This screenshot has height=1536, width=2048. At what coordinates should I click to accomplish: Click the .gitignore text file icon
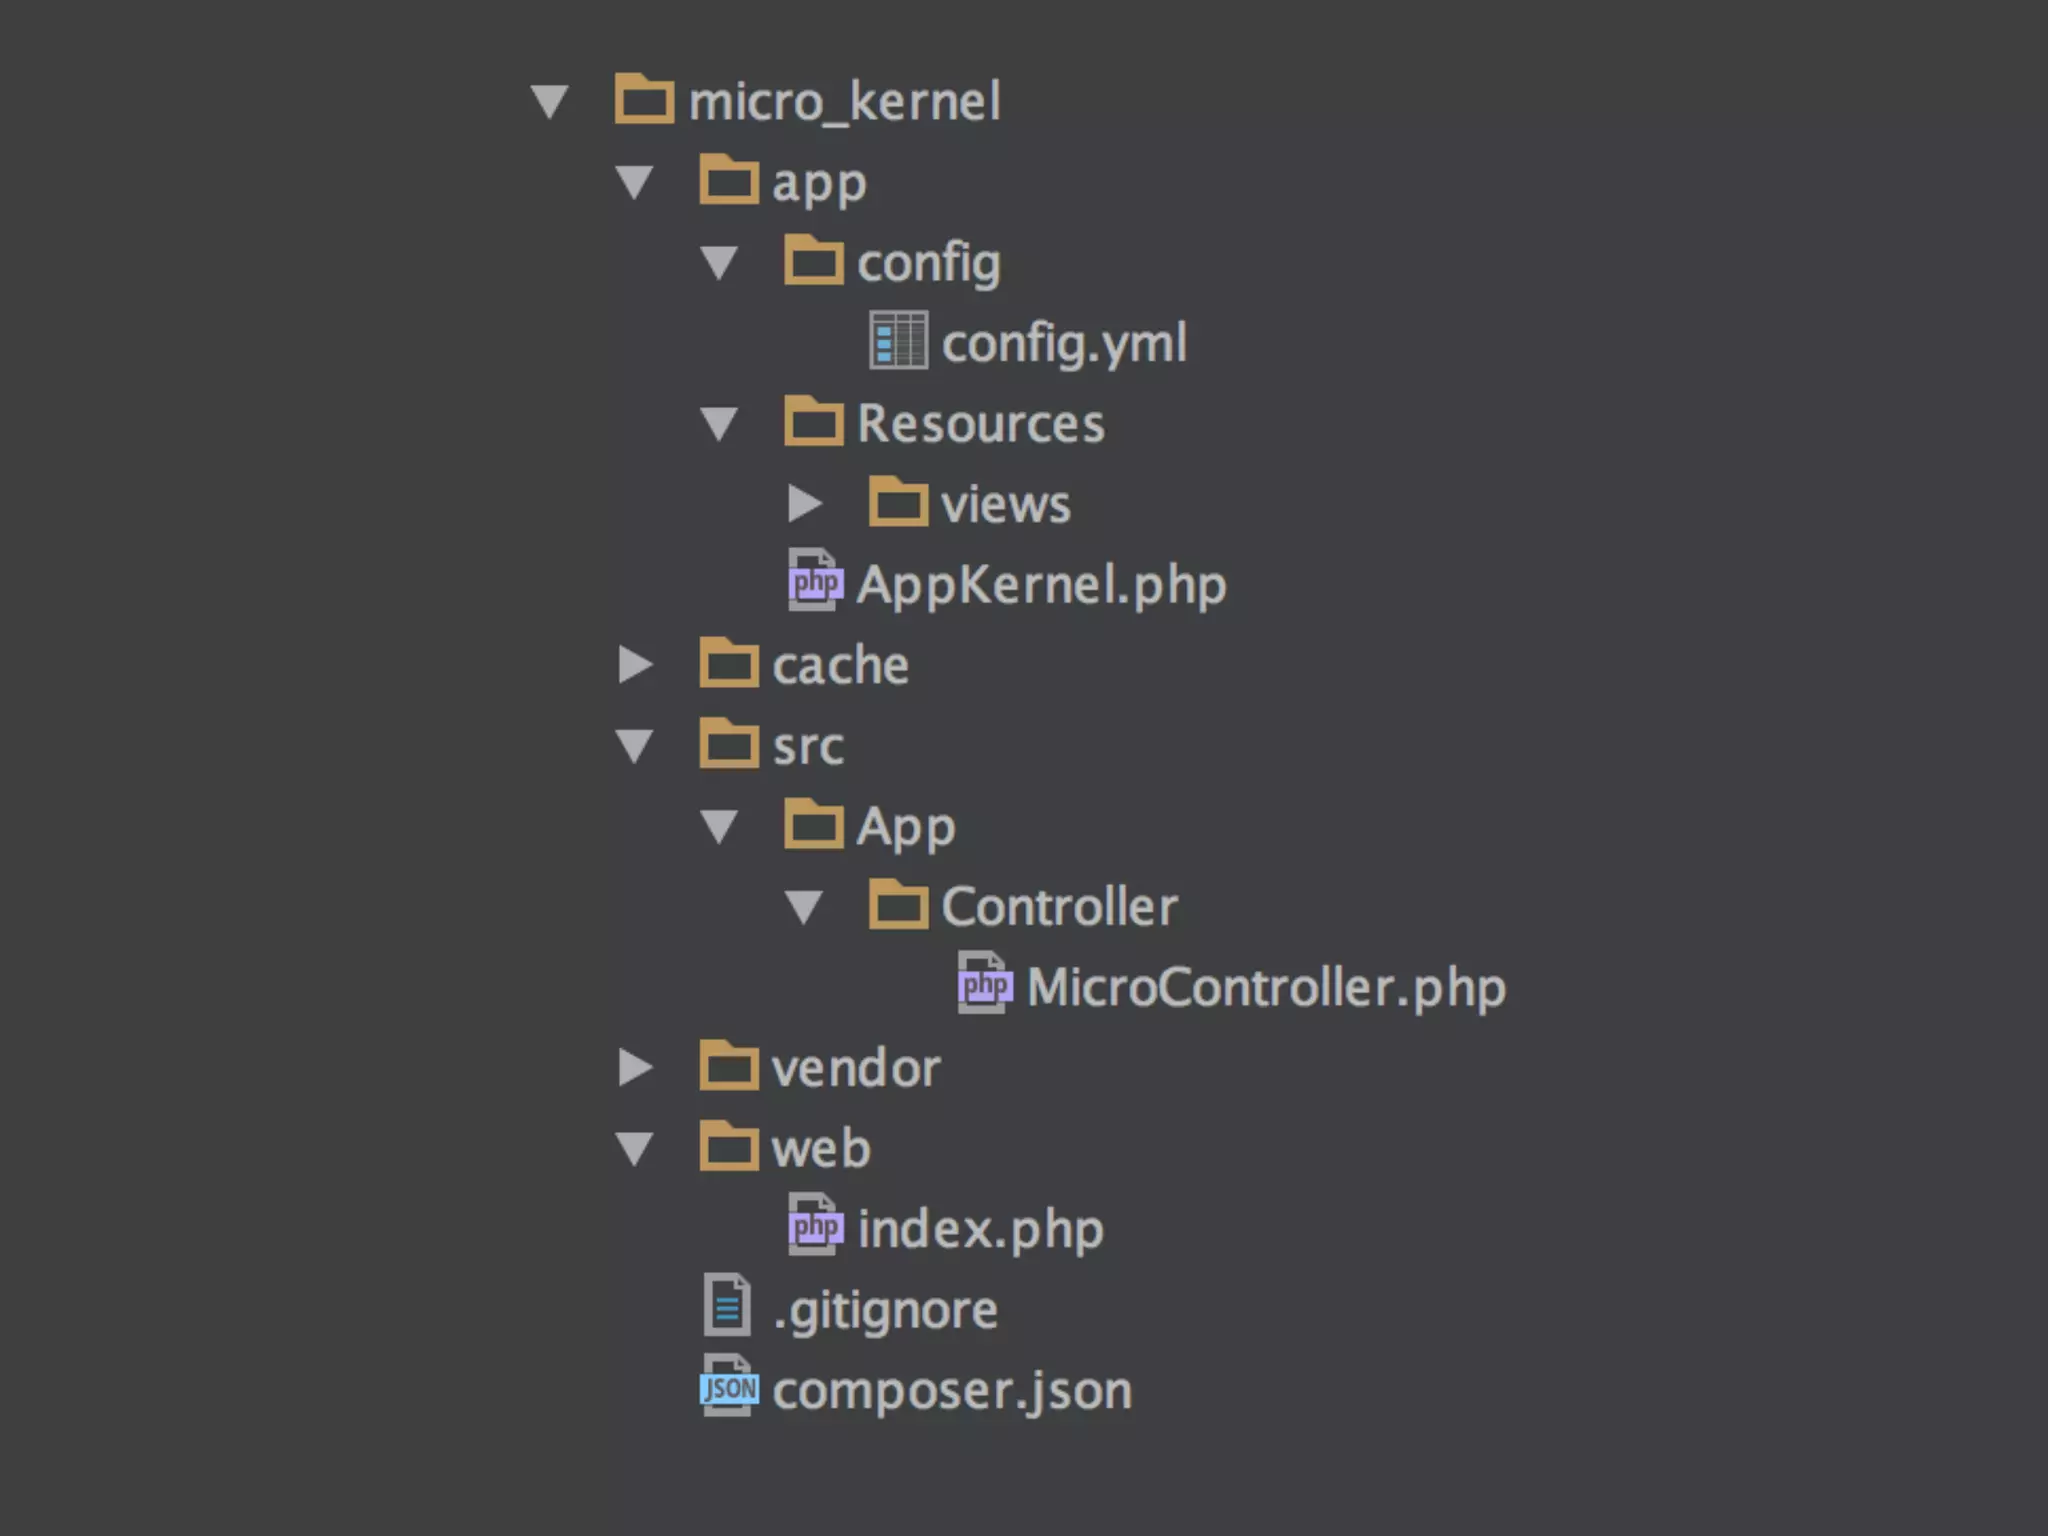pyautogui.click(x=727, y=1305)
